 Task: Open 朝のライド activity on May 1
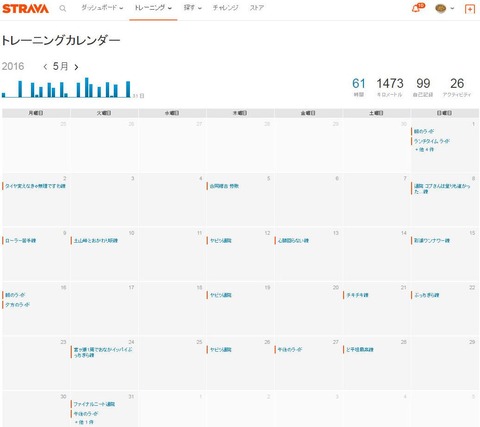tap(424, 131)
